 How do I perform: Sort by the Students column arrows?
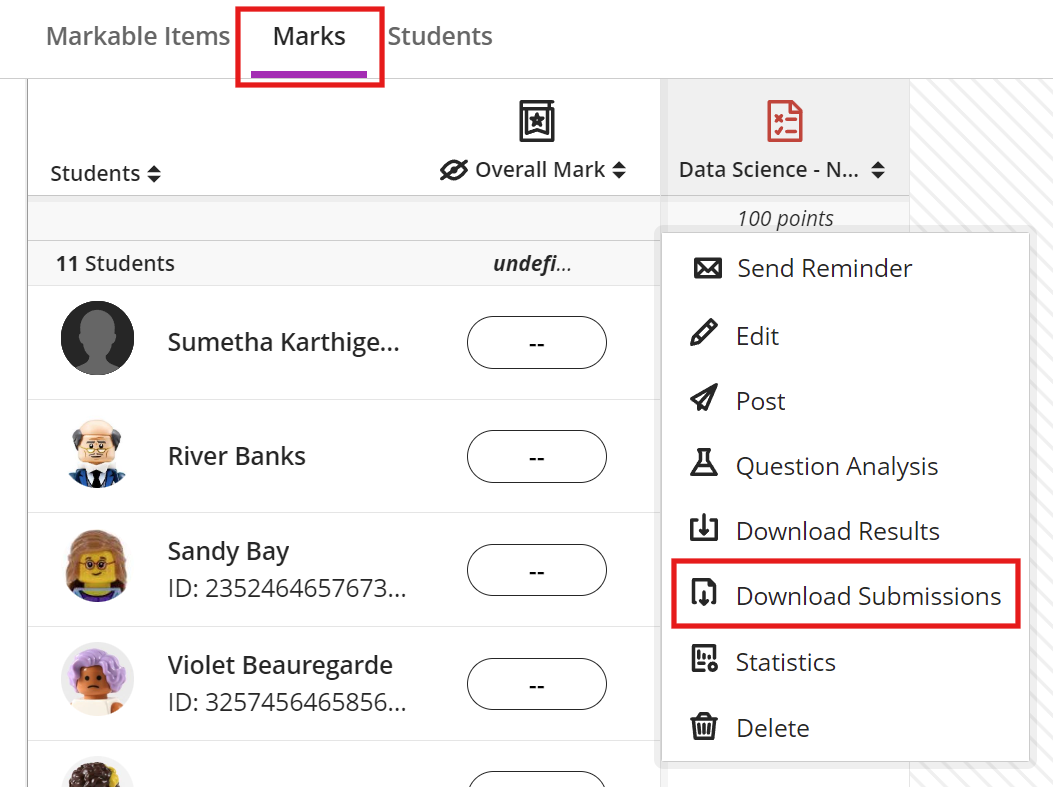(154, 174)
